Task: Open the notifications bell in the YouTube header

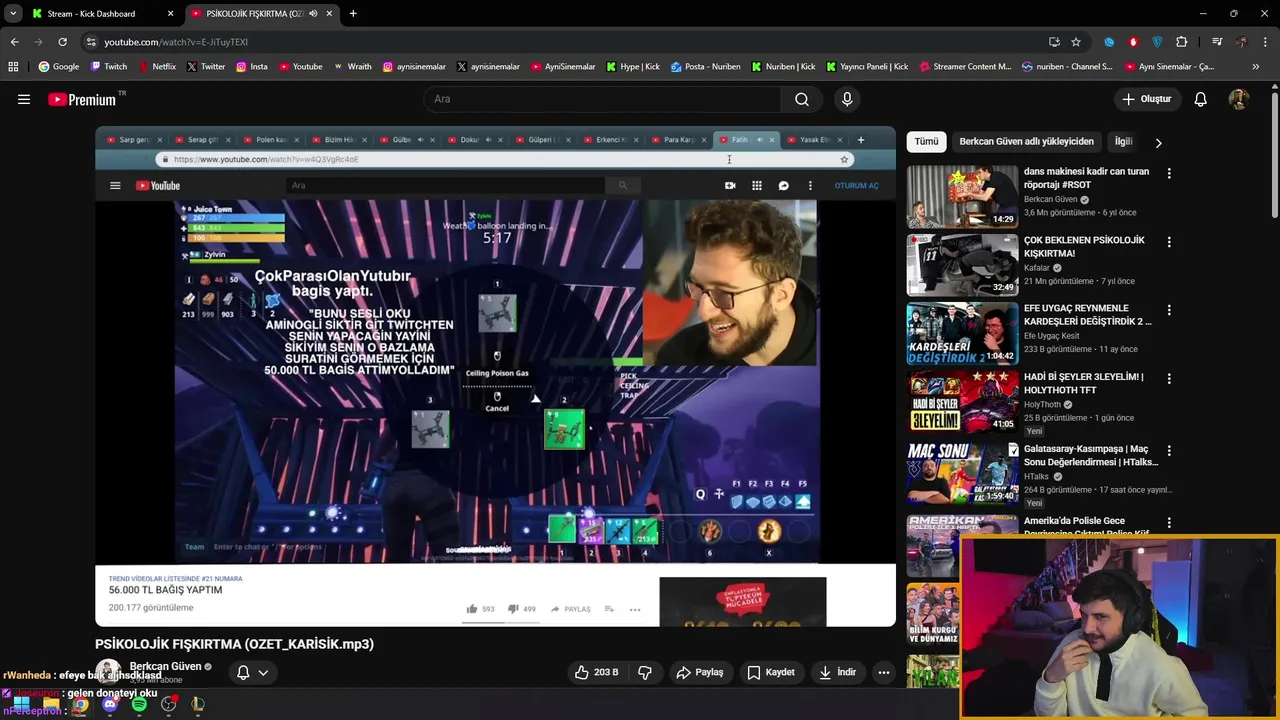Action: [x=1200, y=99]
